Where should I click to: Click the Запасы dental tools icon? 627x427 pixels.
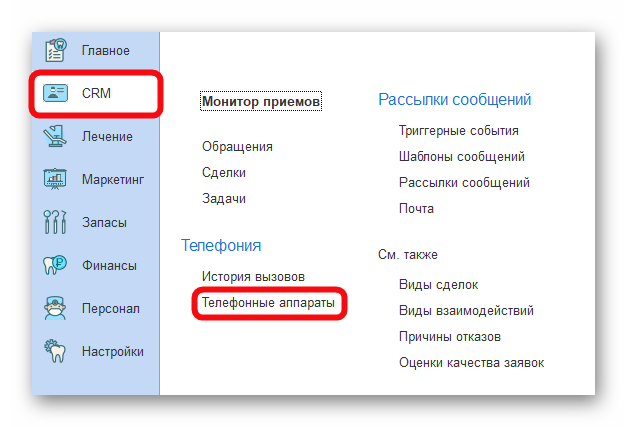pyautogui.click(x=55, y=222)
